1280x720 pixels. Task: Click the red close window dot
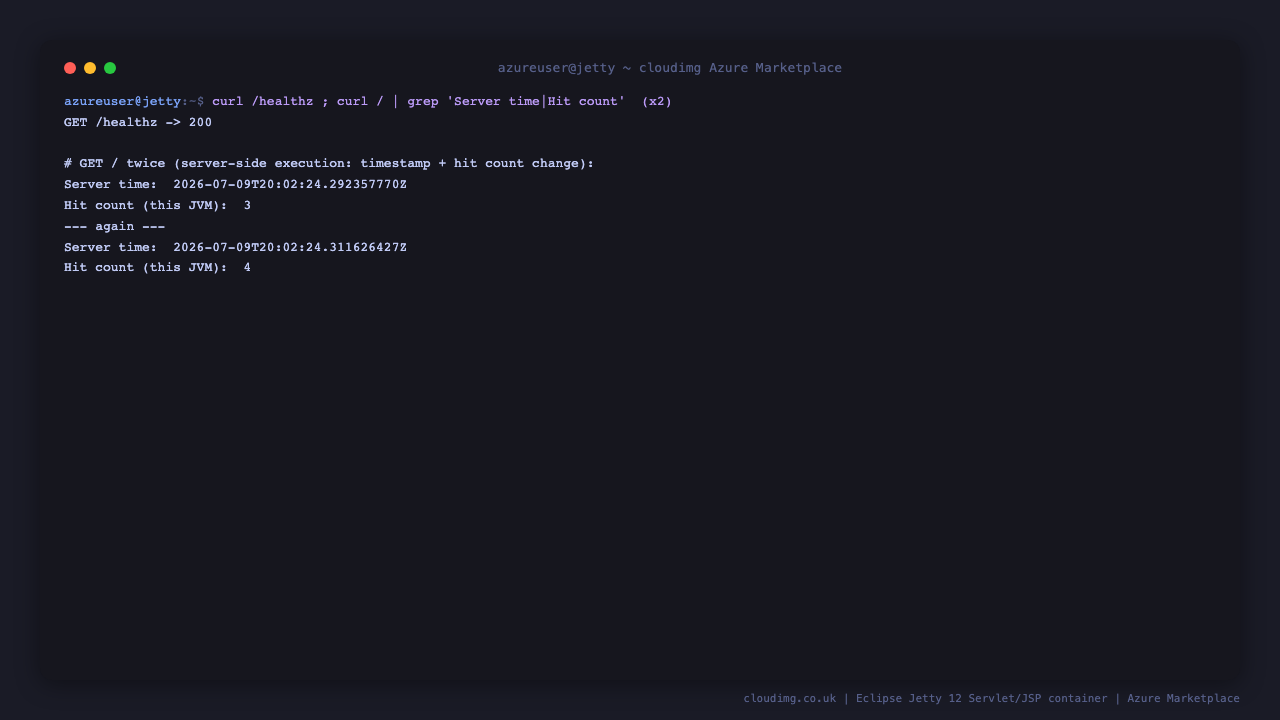pyautogui.click(x=70, y=68)
